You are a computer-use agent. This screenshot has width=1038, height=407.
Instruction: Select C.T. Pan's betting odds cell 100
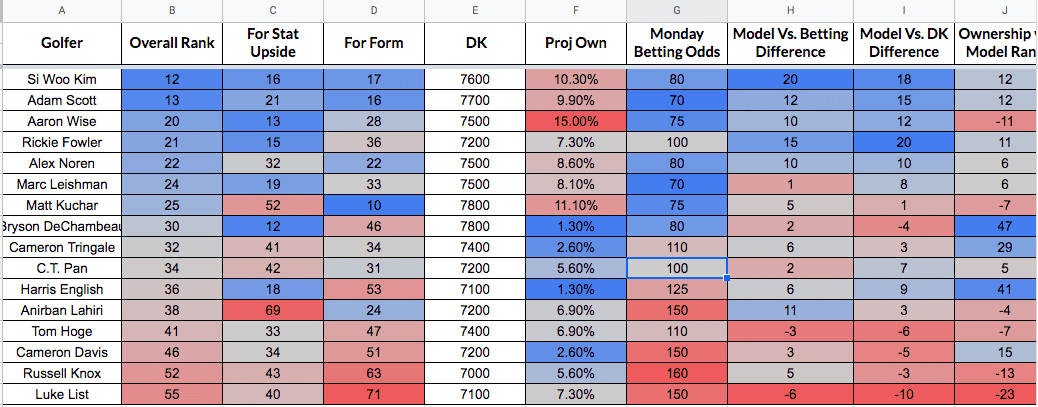pos(677,269)
